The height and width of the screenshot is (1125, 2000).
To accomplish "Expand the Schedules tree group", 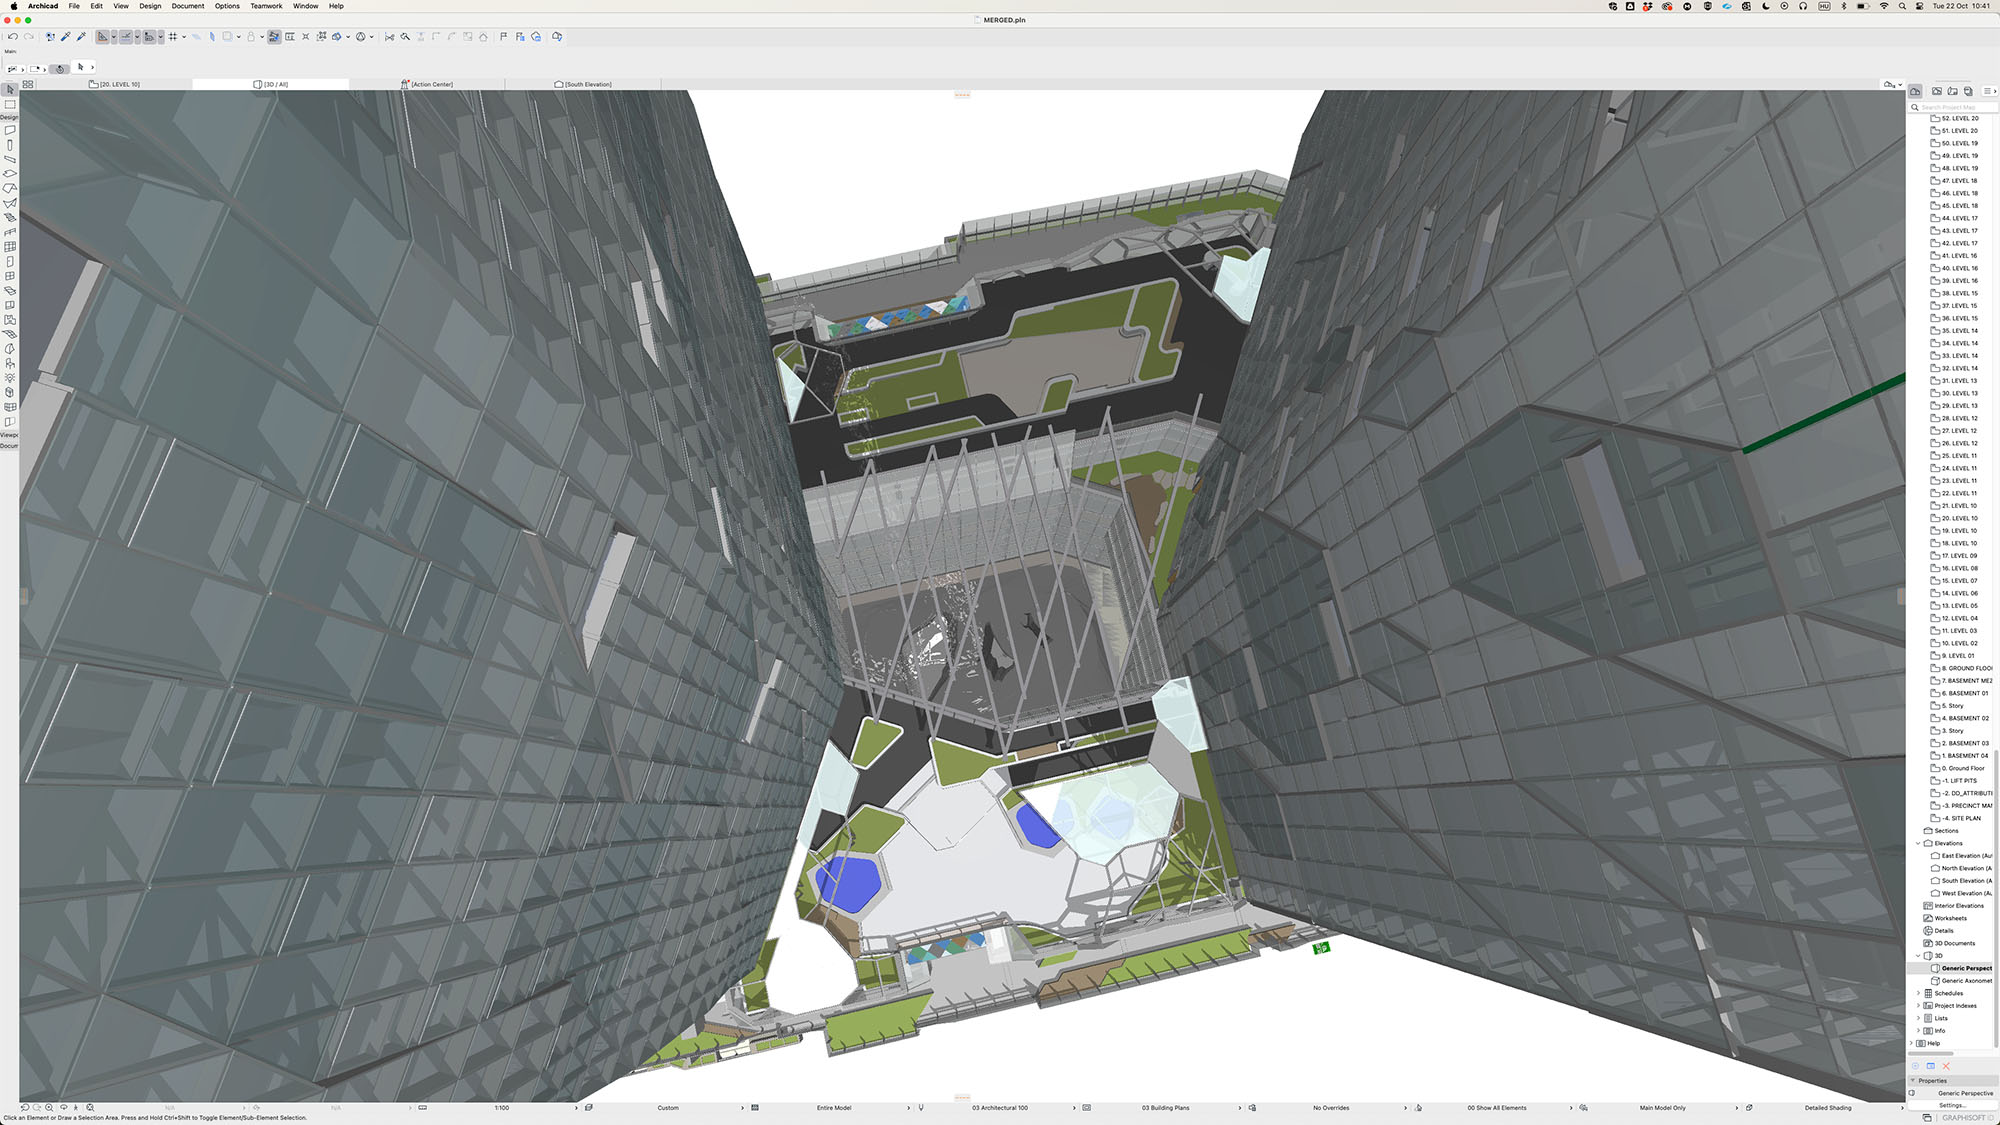I will tap(1918, 993).
